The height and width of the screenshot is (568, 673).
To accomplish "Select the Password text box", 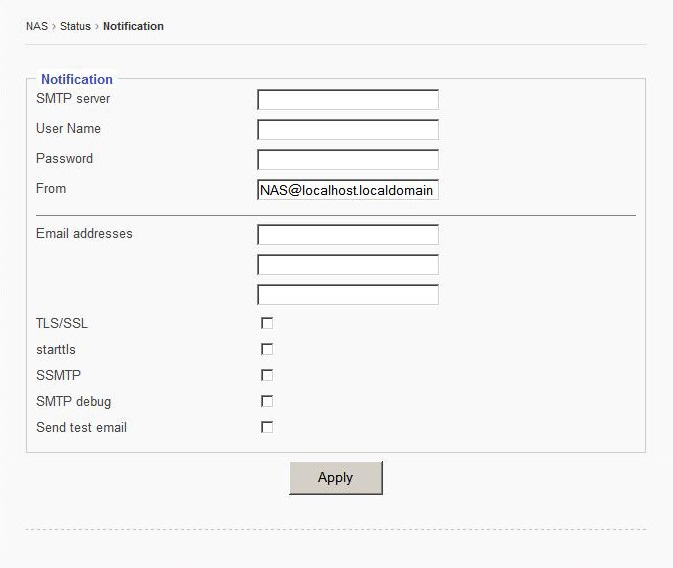I will pos(347,160).
